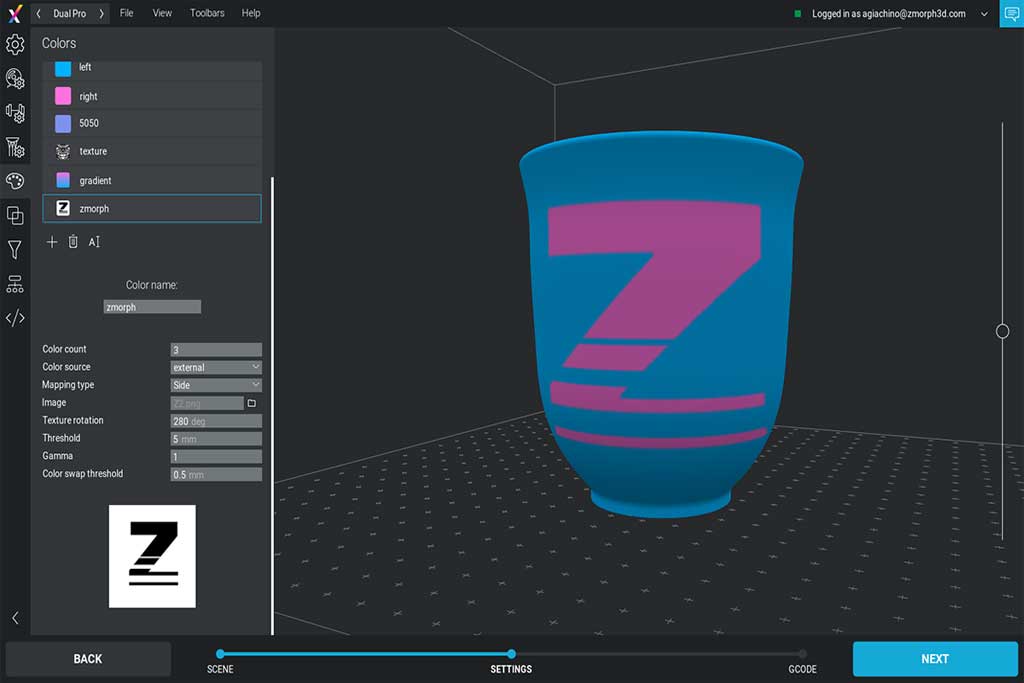Click the Texture rotation input field
The width and height of the screenshot is (1024, 683).
click(x=216, y=421)
